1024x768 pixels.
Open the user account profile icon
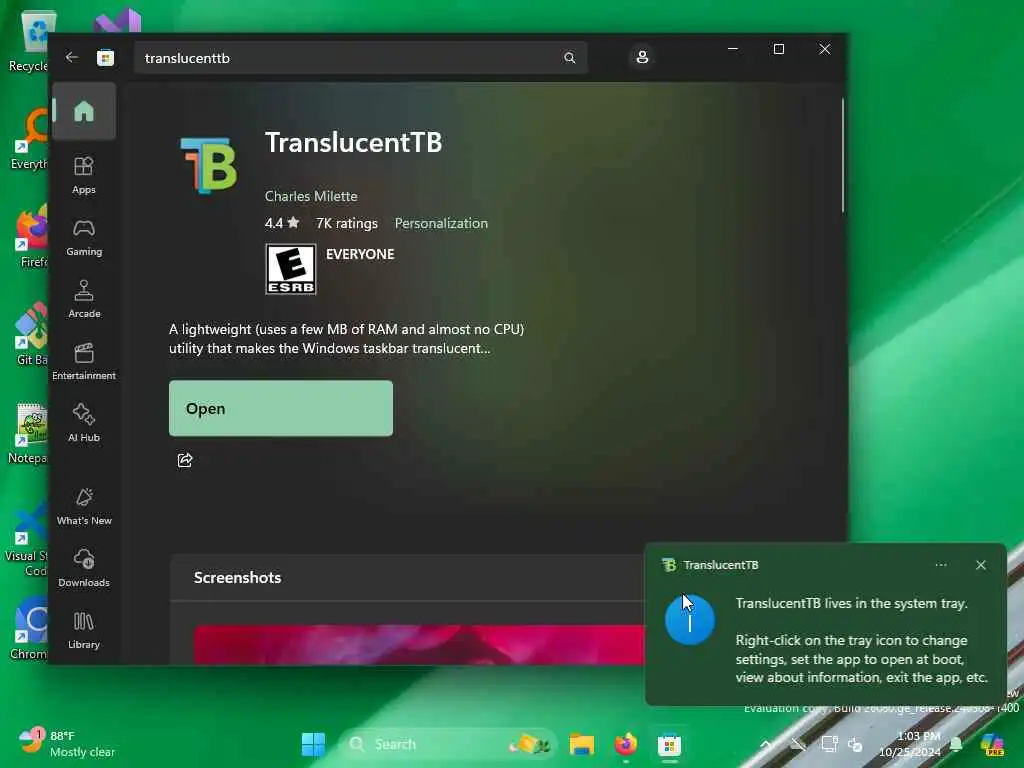click(642, 57)
